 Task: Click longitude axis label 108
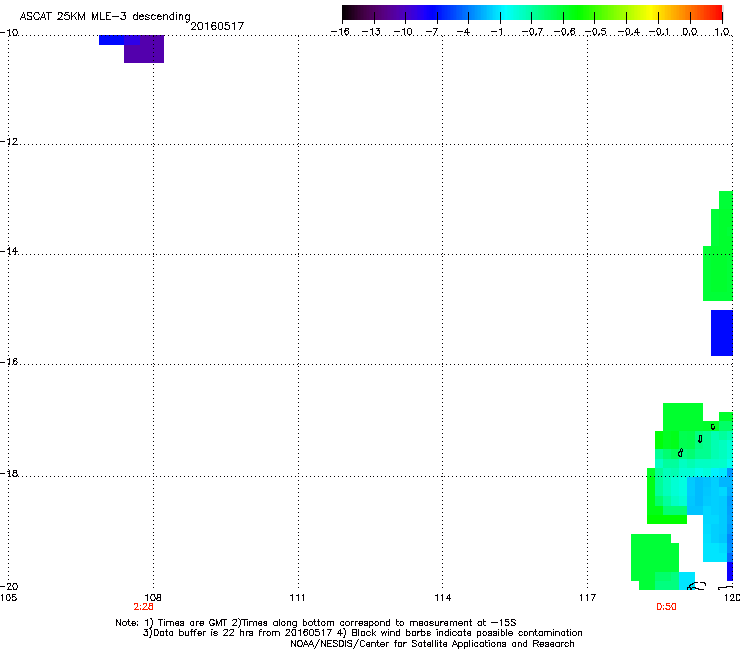(x=152, y=598)
